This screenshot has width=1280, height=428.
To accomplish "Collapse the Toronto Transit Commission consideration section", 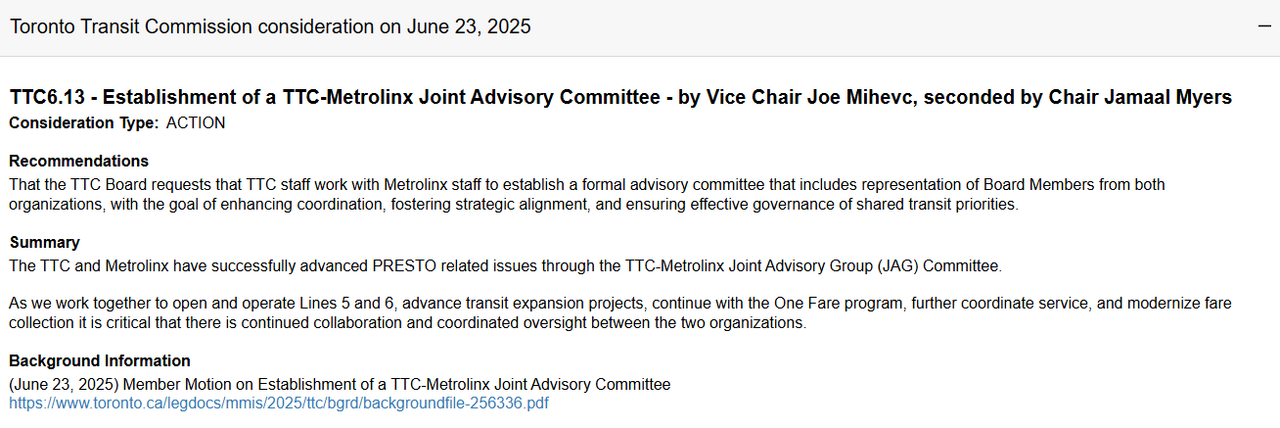I will [1263, 27].
